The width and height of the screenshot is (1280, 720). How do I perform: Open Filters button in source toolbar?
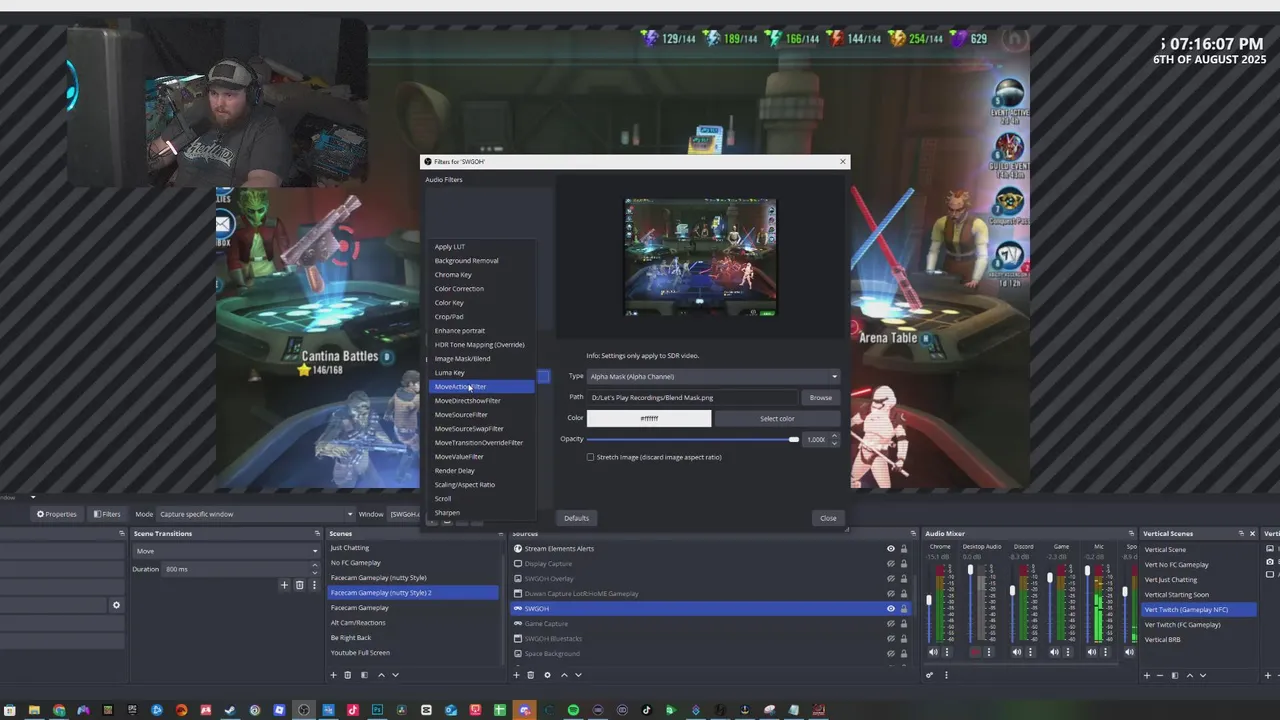click(x=107, y=514)
